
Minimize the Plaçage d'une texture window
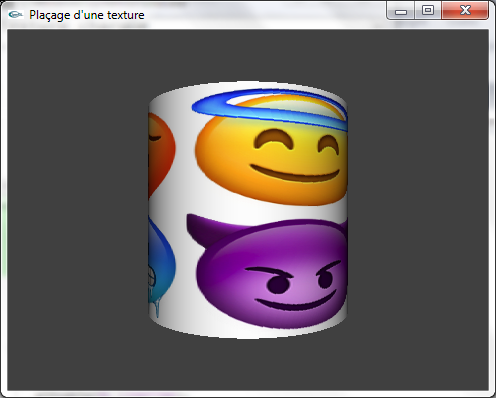tap(401, 11)
